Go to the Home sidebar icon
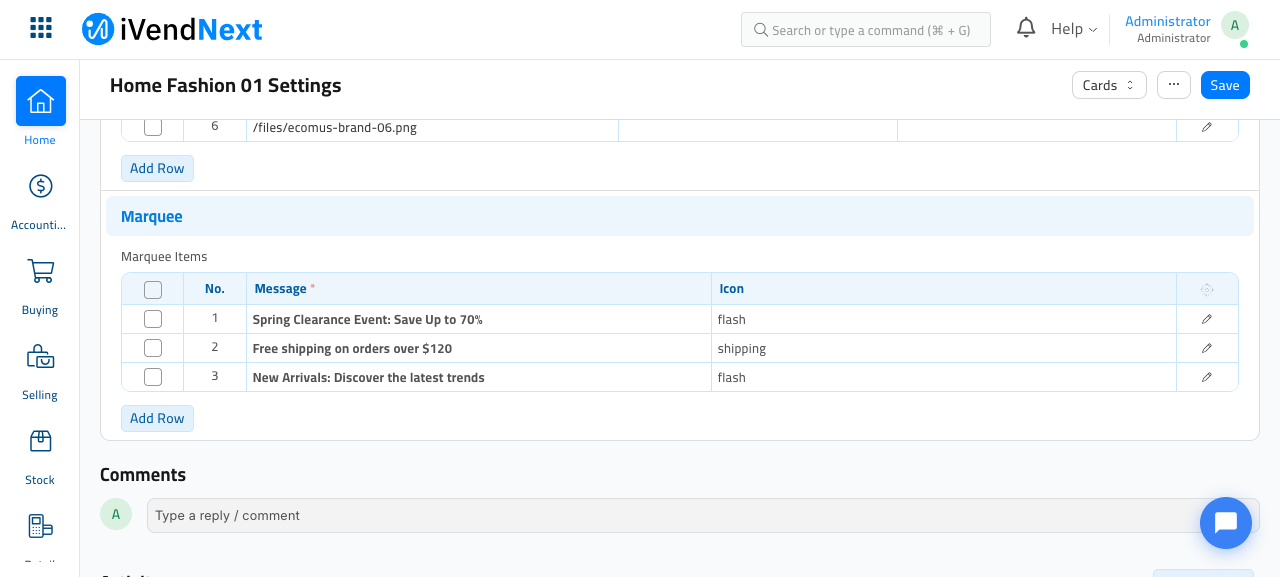 coord(41,101)
